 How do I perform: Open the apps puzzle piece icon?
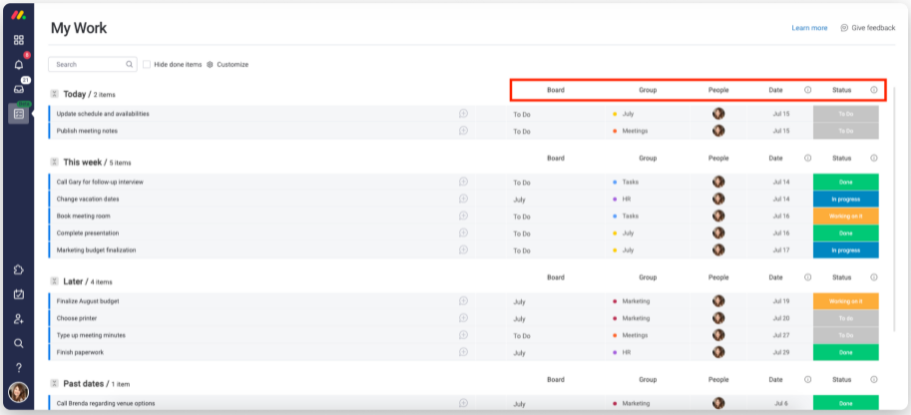point(18,270)
